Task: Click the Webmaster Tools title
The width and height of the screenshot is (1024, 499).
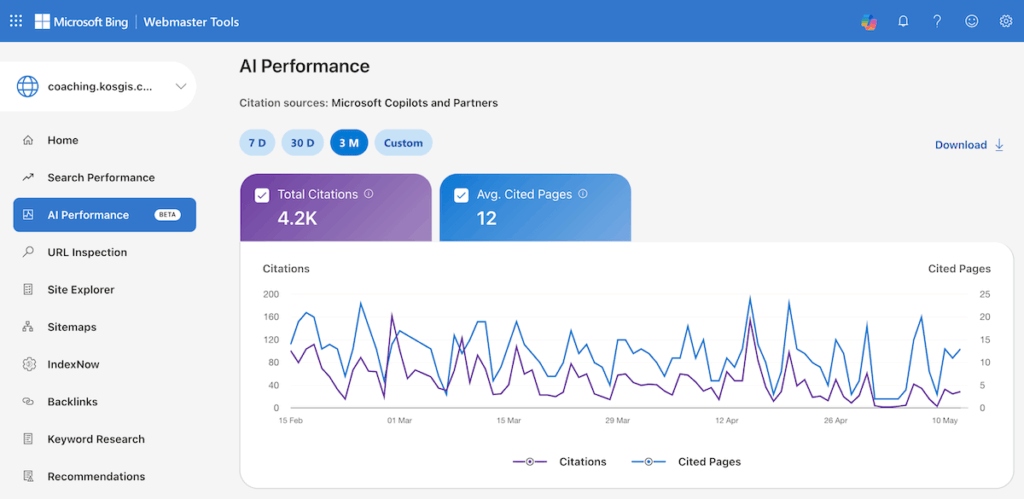Action: click(191, 22)
